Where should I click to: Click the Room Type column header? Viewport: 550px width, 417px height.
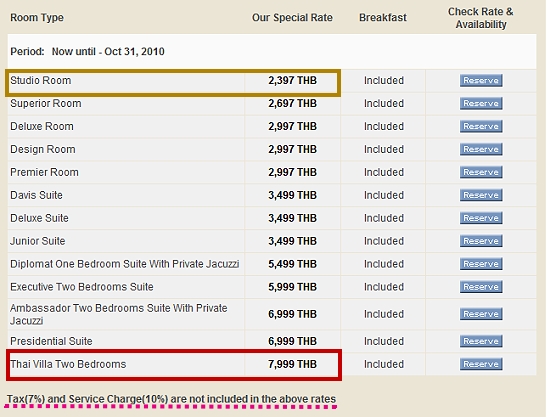37,18
